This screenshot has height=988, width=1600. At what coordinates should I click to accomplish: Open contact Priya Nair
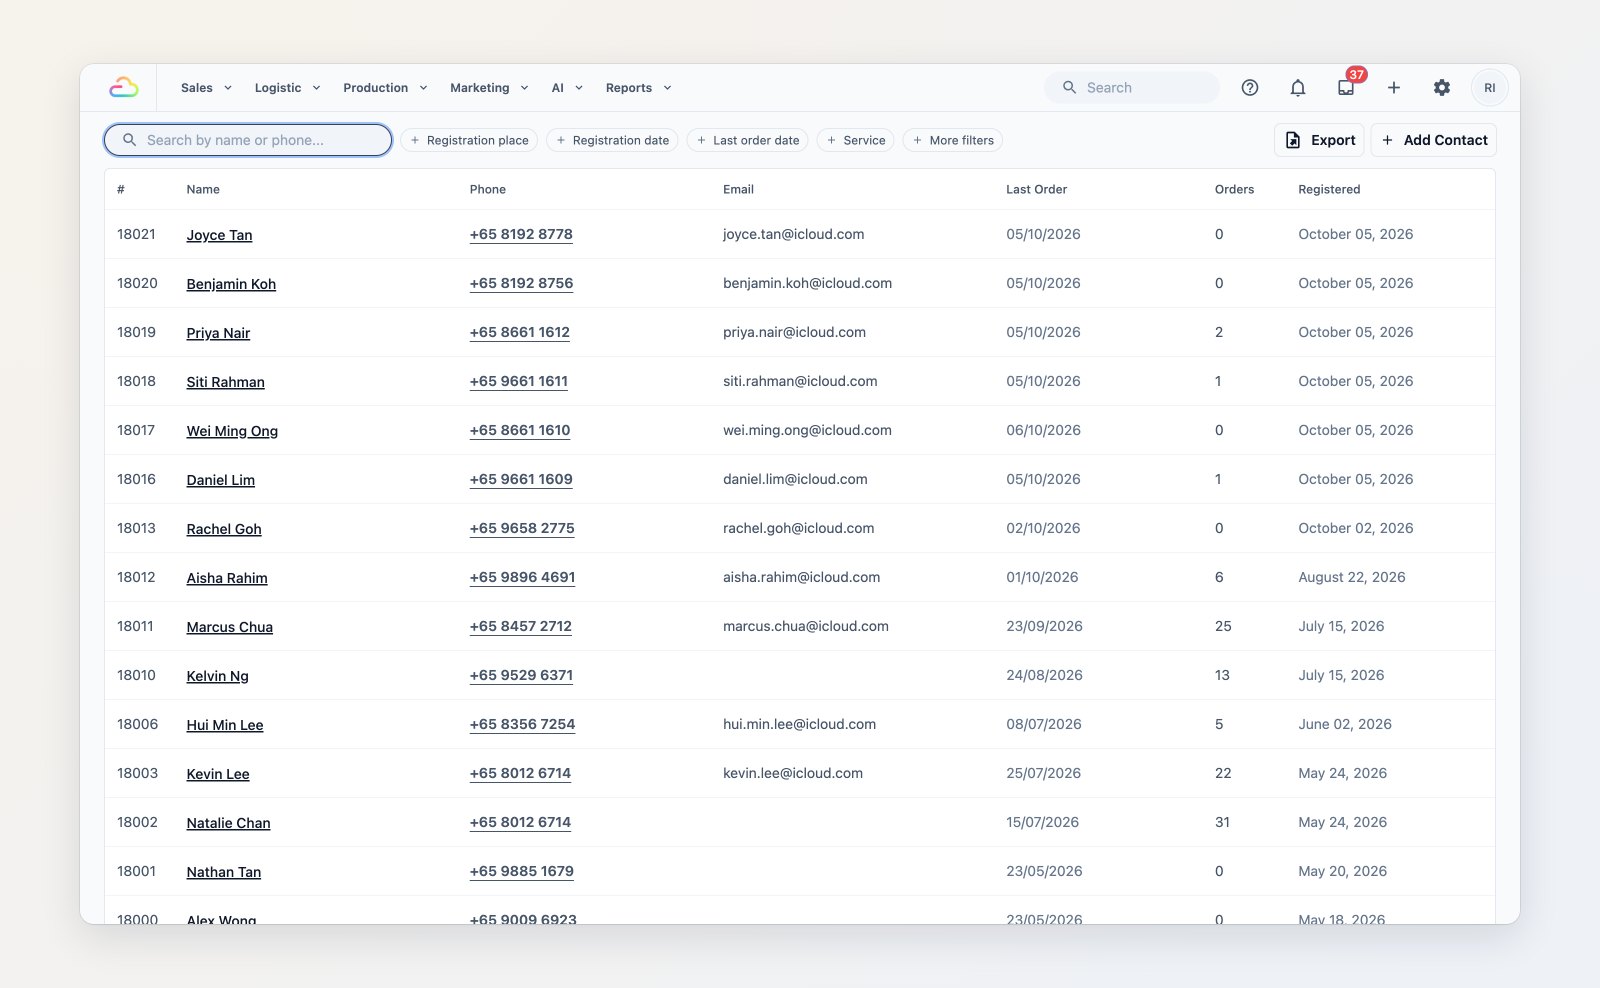[x=218, y=333]
